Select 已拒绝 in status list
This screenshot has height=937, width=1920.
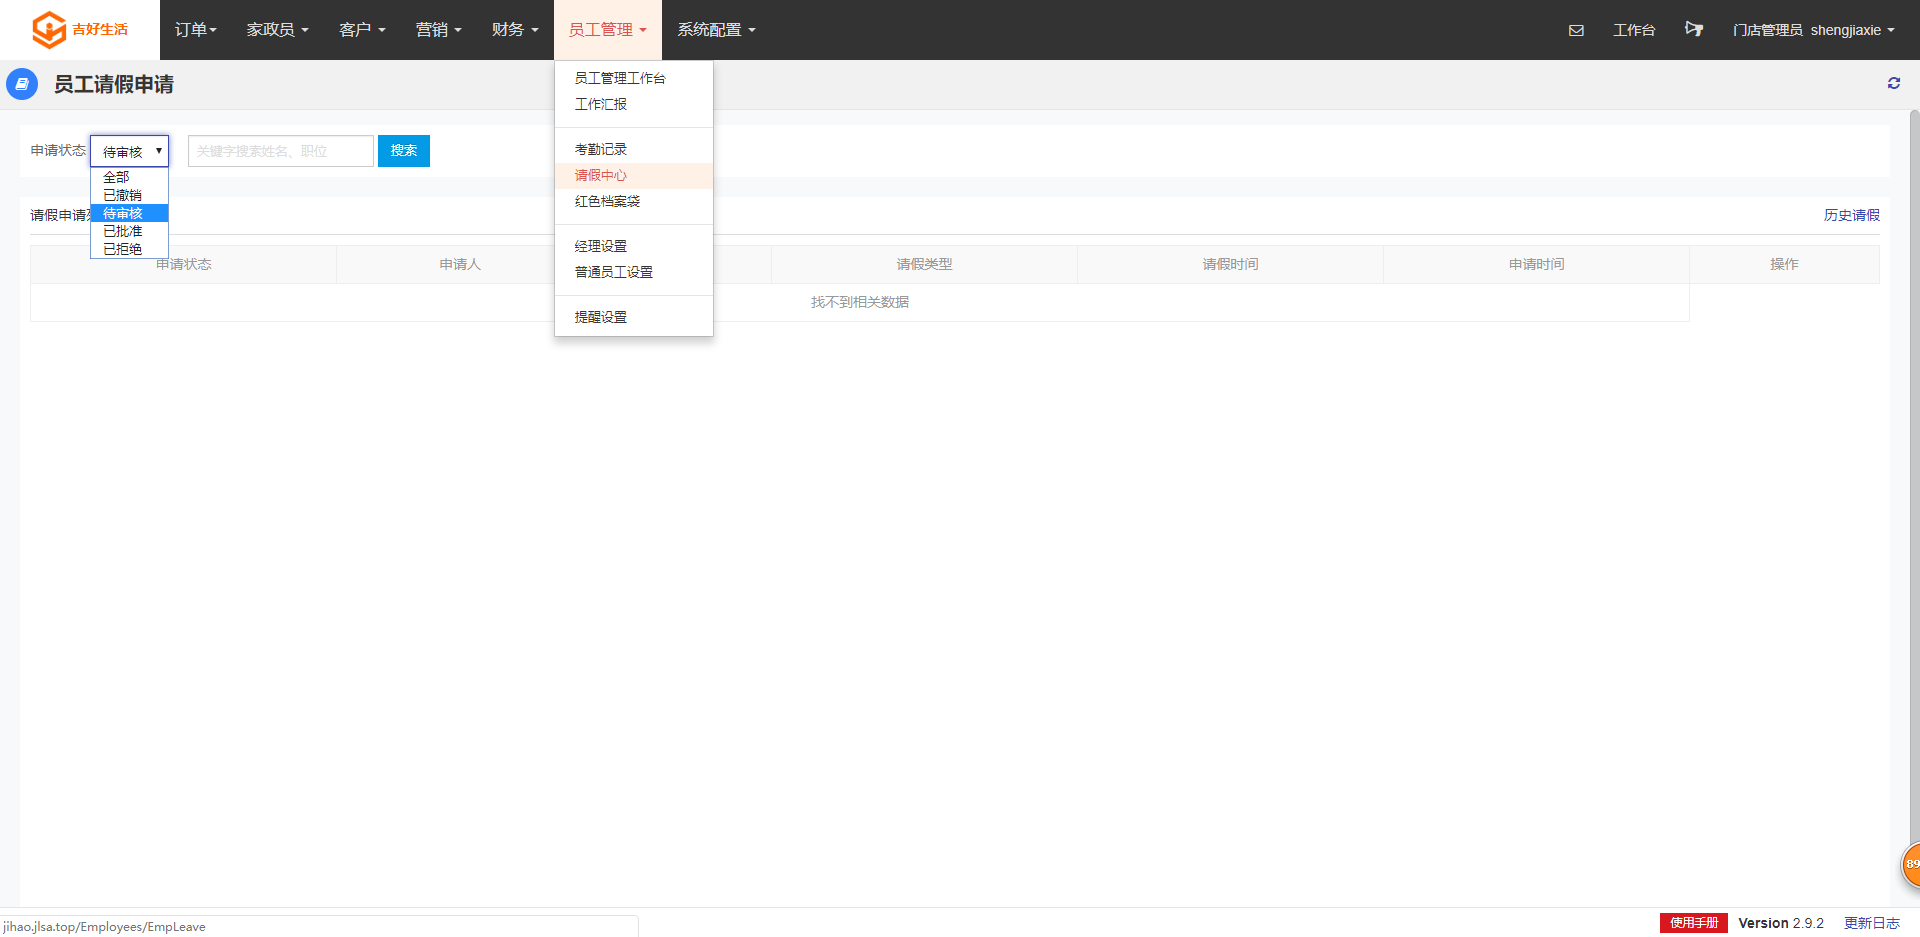[130, 249]
